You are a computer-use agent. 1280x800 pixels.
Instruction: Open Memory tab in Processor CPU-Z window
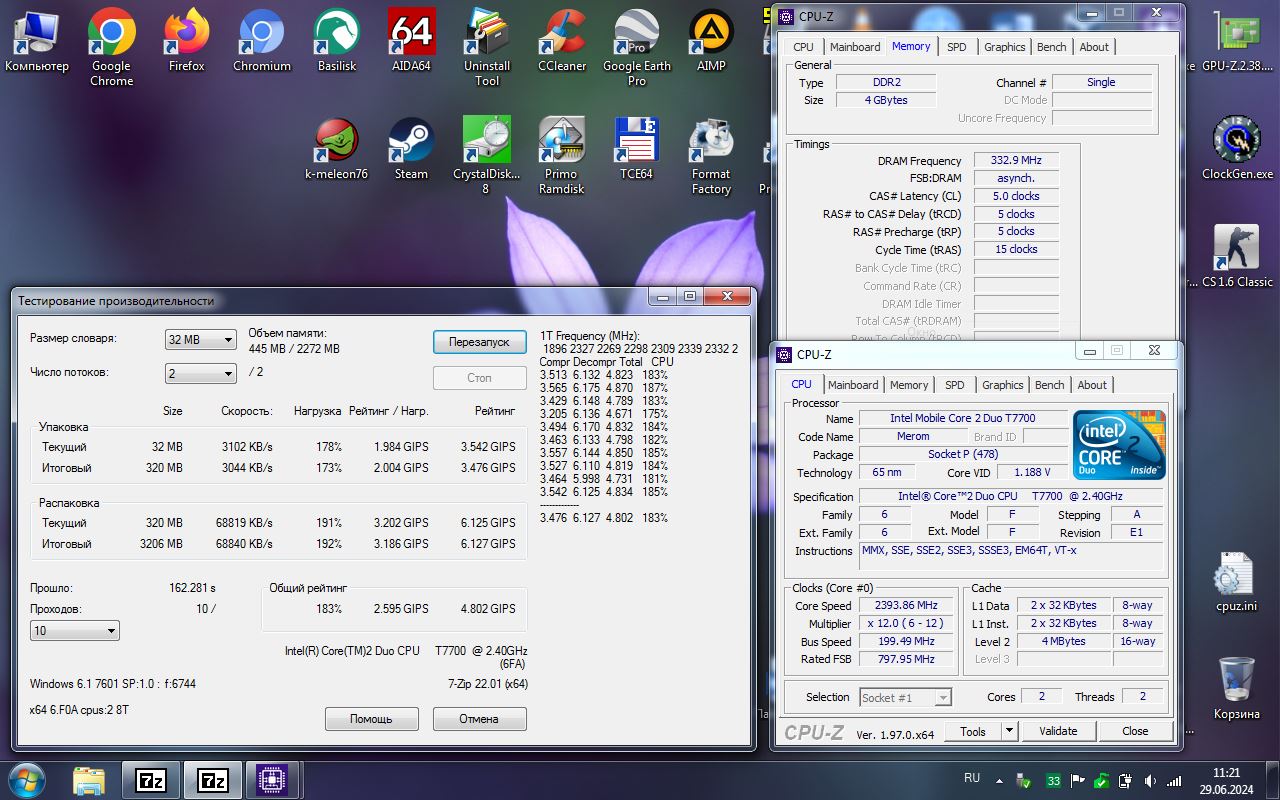coord(909,385)
